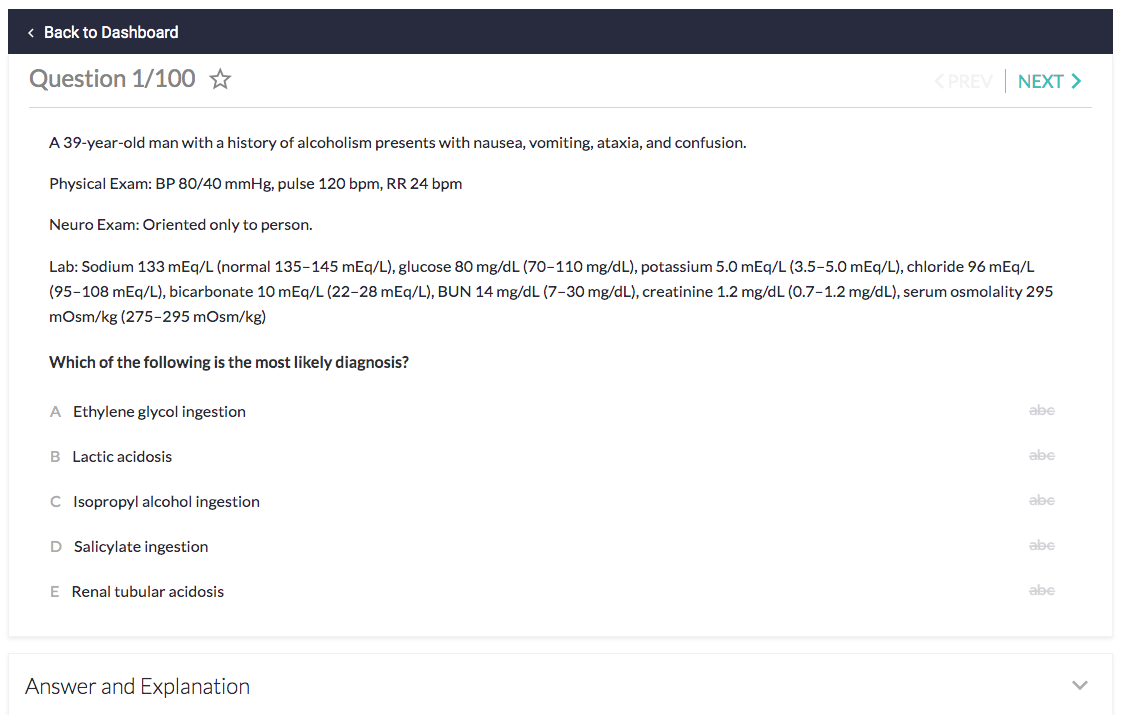
Task: Strike out Renal tubular acidosis option
Action: coord(1041,591)
